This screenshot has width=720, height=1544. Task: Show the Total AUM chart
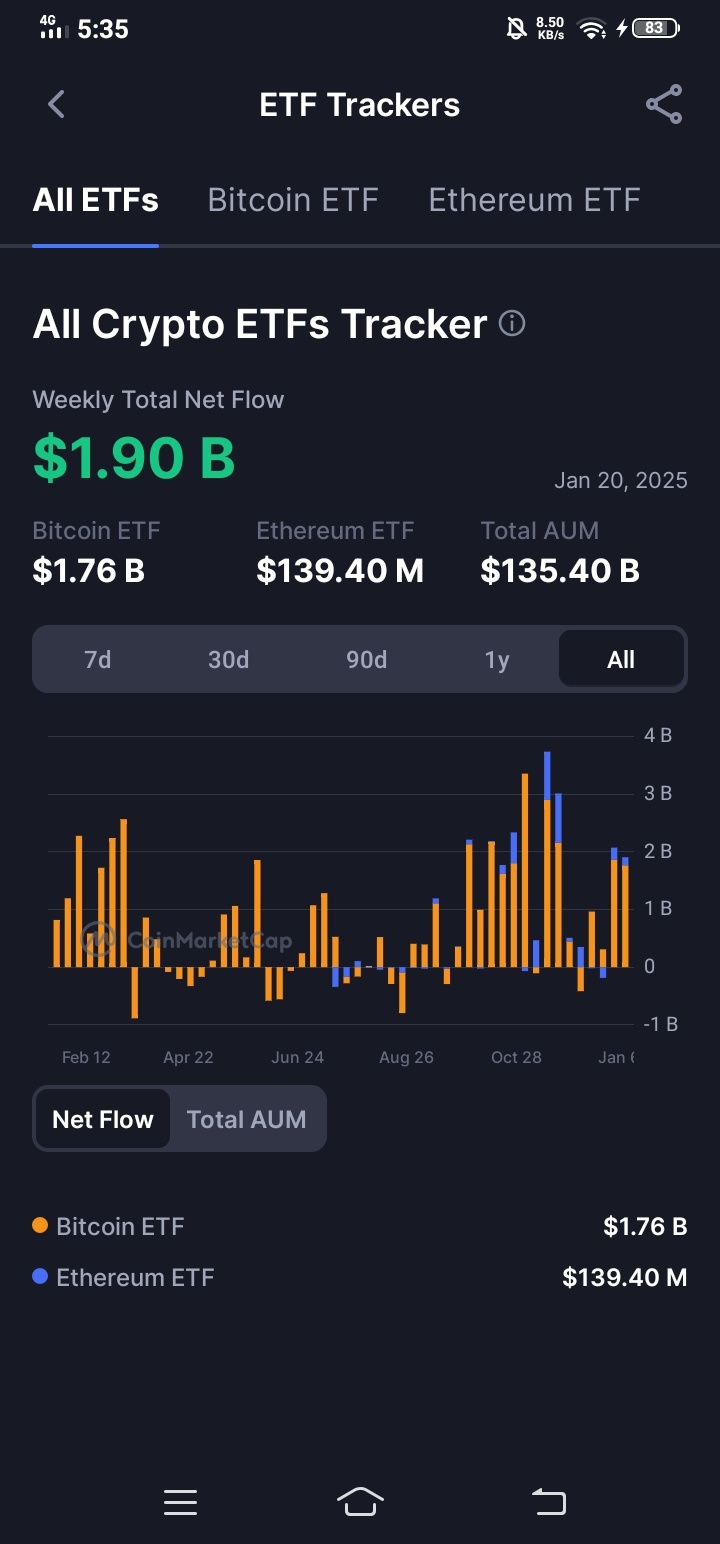click(x=247, y=1119)
